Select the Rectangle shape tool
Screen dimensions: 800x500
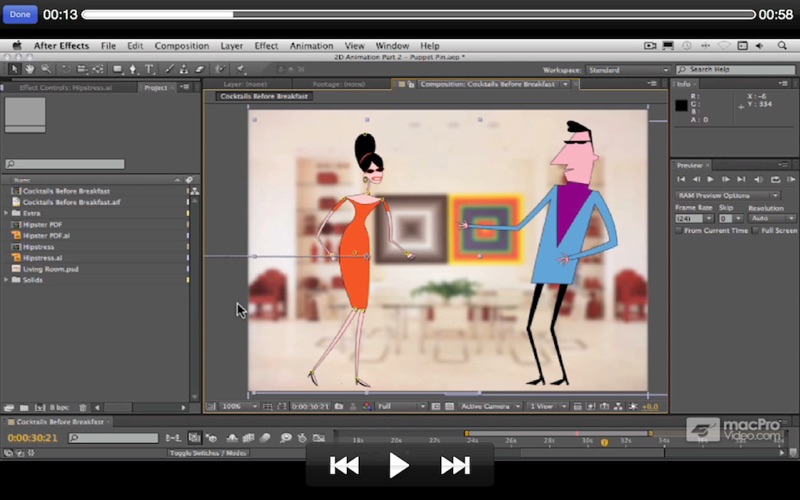click(118, 69)
